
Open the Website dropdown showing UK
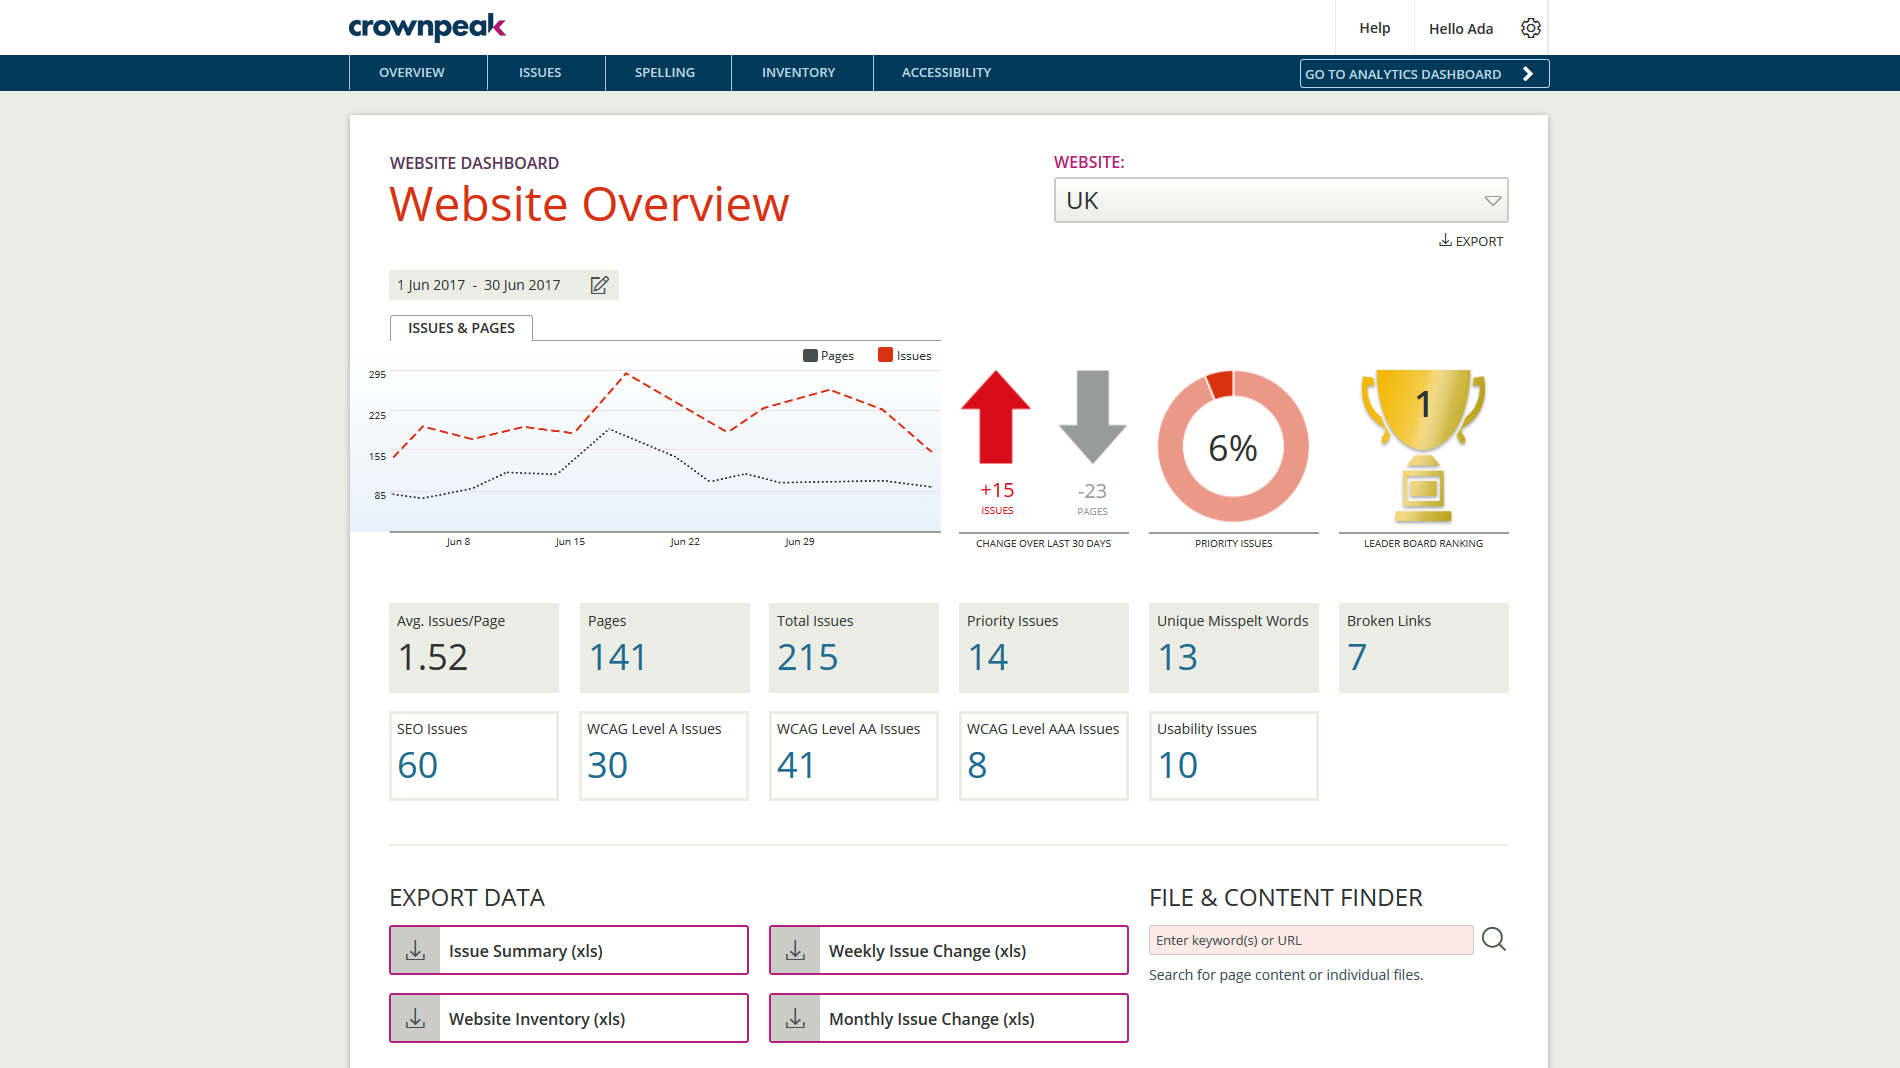click(x=1280, y=200)
